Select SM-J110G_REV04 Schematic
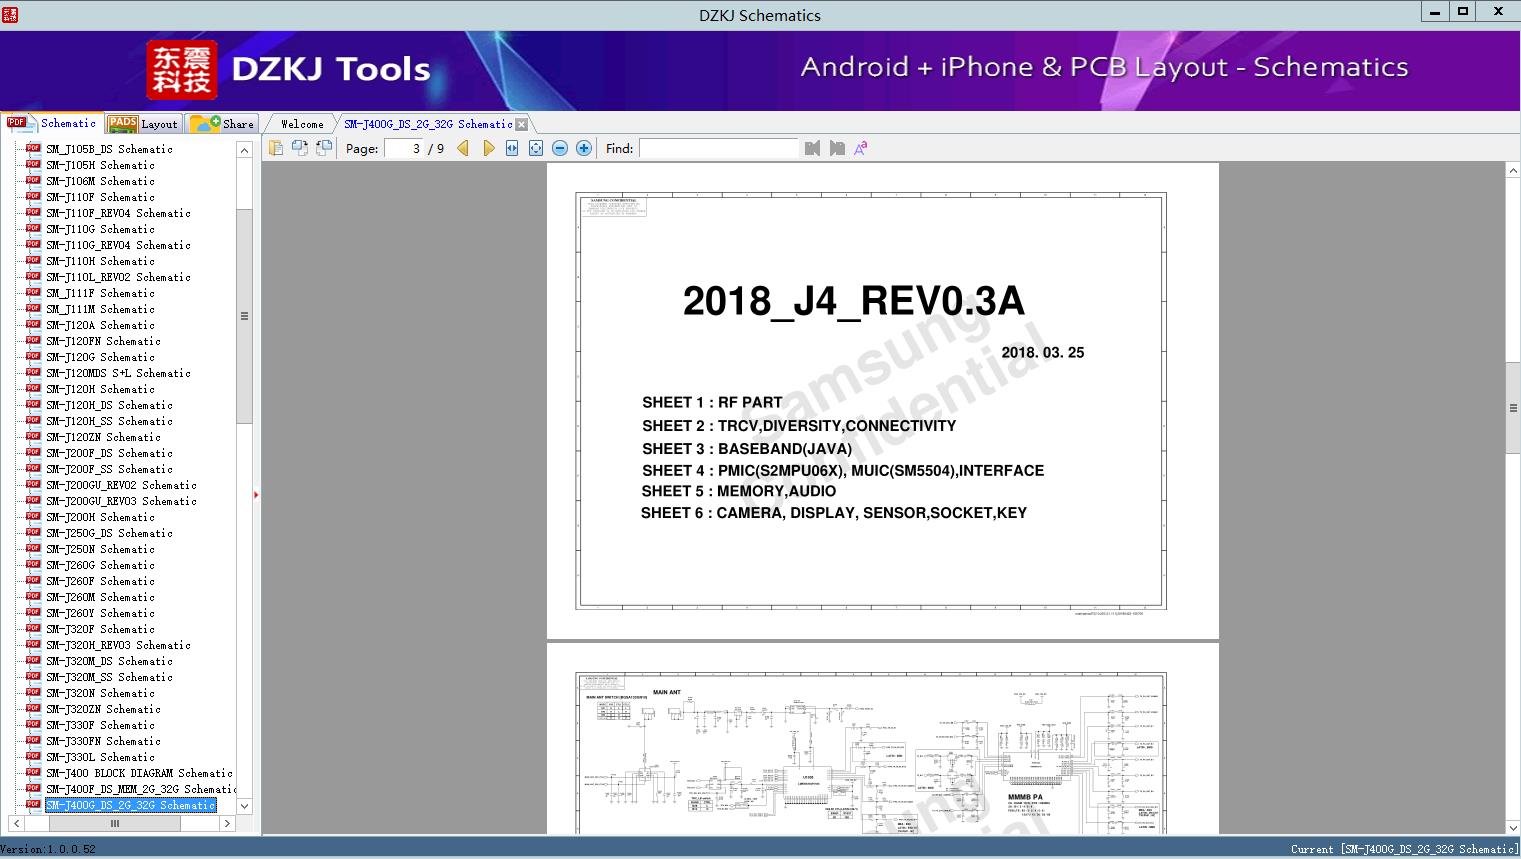 click(x=118, y=245)
